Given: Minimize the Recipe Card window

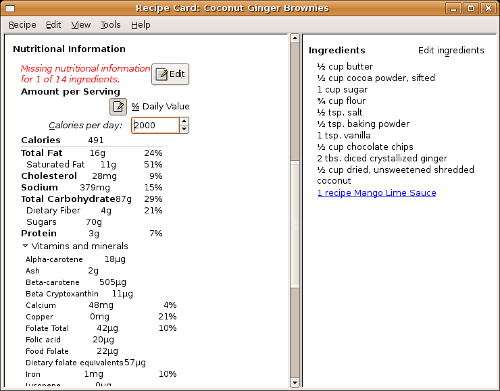Looking at the screenshot, I should (x=453, y=8).
